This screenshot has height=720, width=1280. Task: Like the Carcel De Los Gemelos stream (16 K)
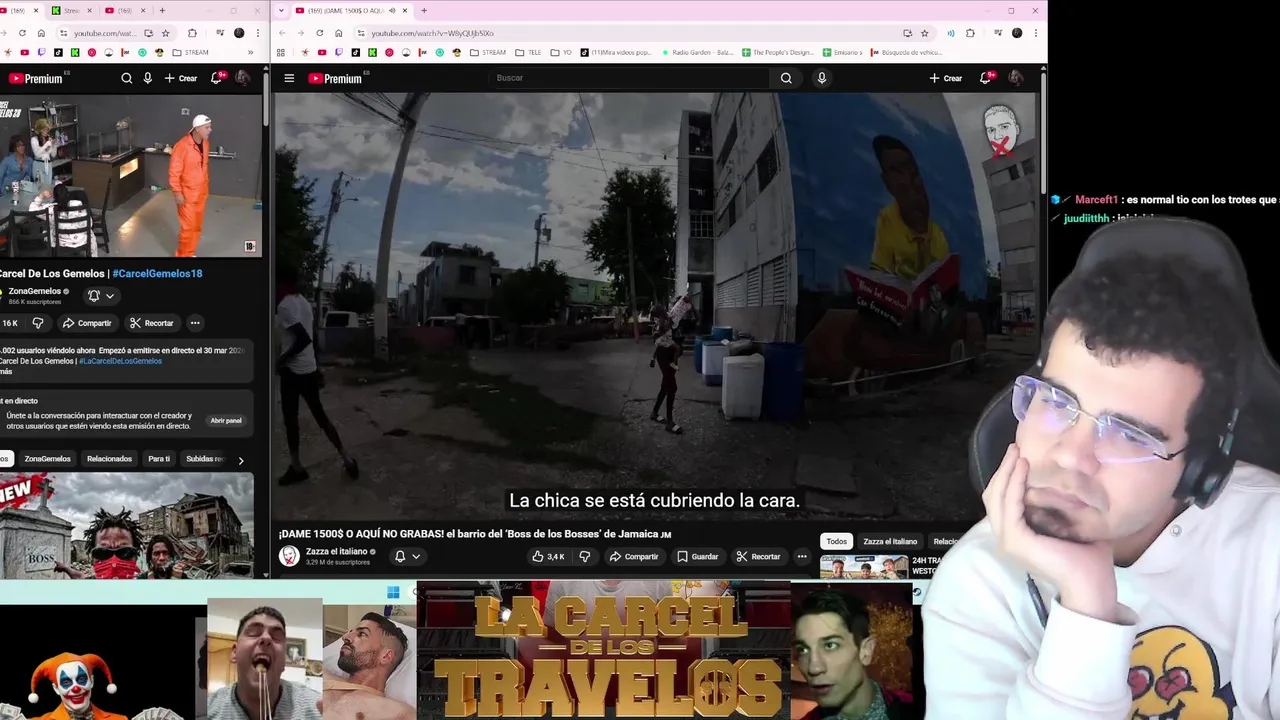(10, 323)
